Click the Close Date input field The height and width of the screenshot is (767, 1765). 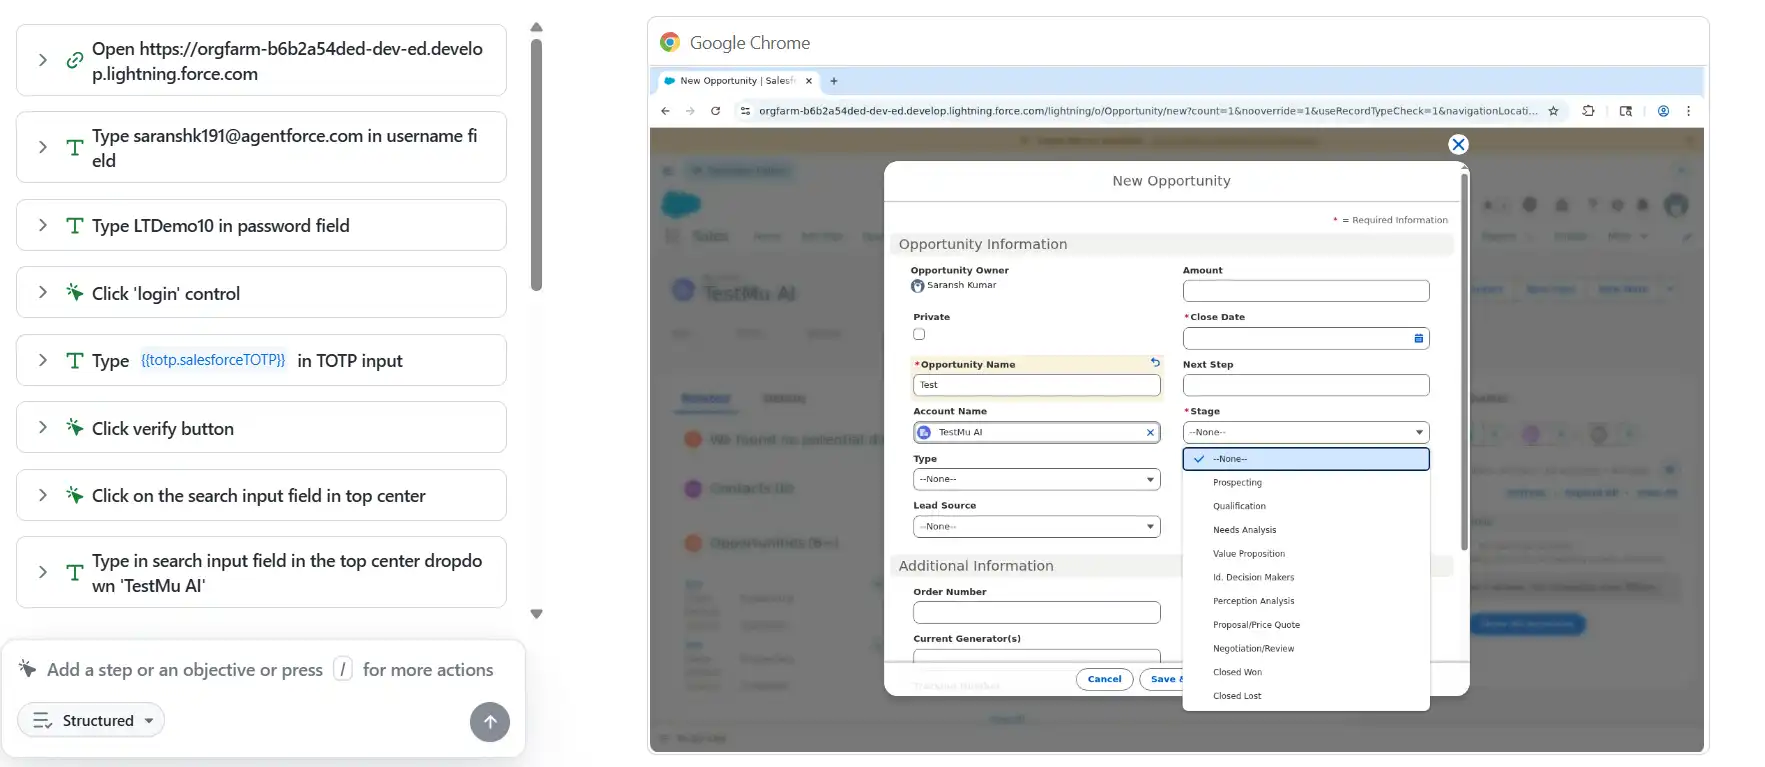point(1306,338)
